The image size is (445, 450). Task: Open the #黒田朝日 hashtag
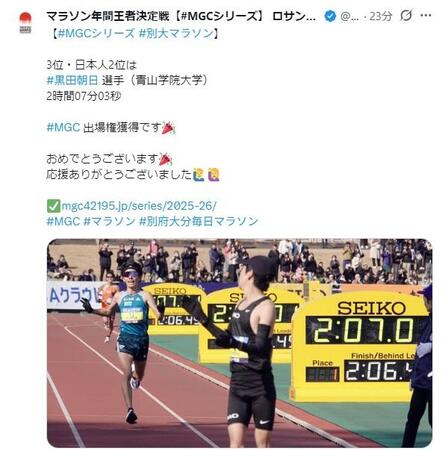pyautogui.click(x=72, y=80)
